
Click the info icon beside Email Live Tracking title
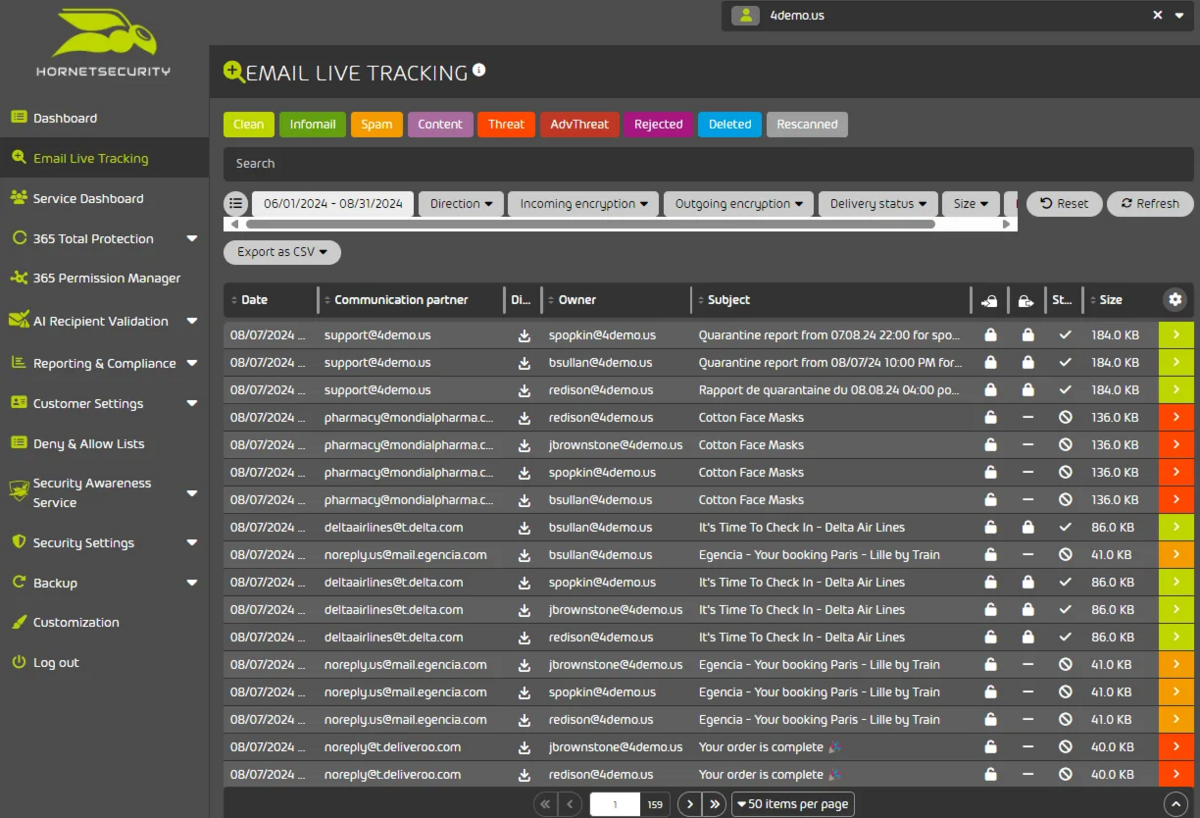coord(479,70)
